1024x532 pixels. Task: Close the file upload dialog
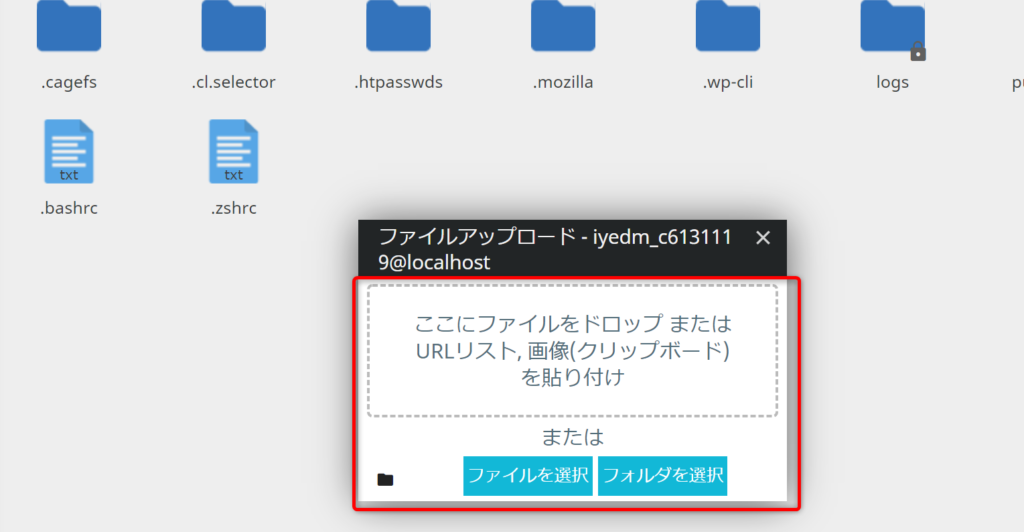(763, 238)
